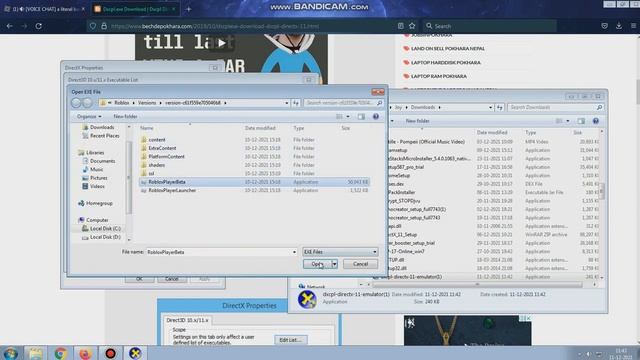Select Local Disk (D:) in navigation pane

click(x=105, y=237)
